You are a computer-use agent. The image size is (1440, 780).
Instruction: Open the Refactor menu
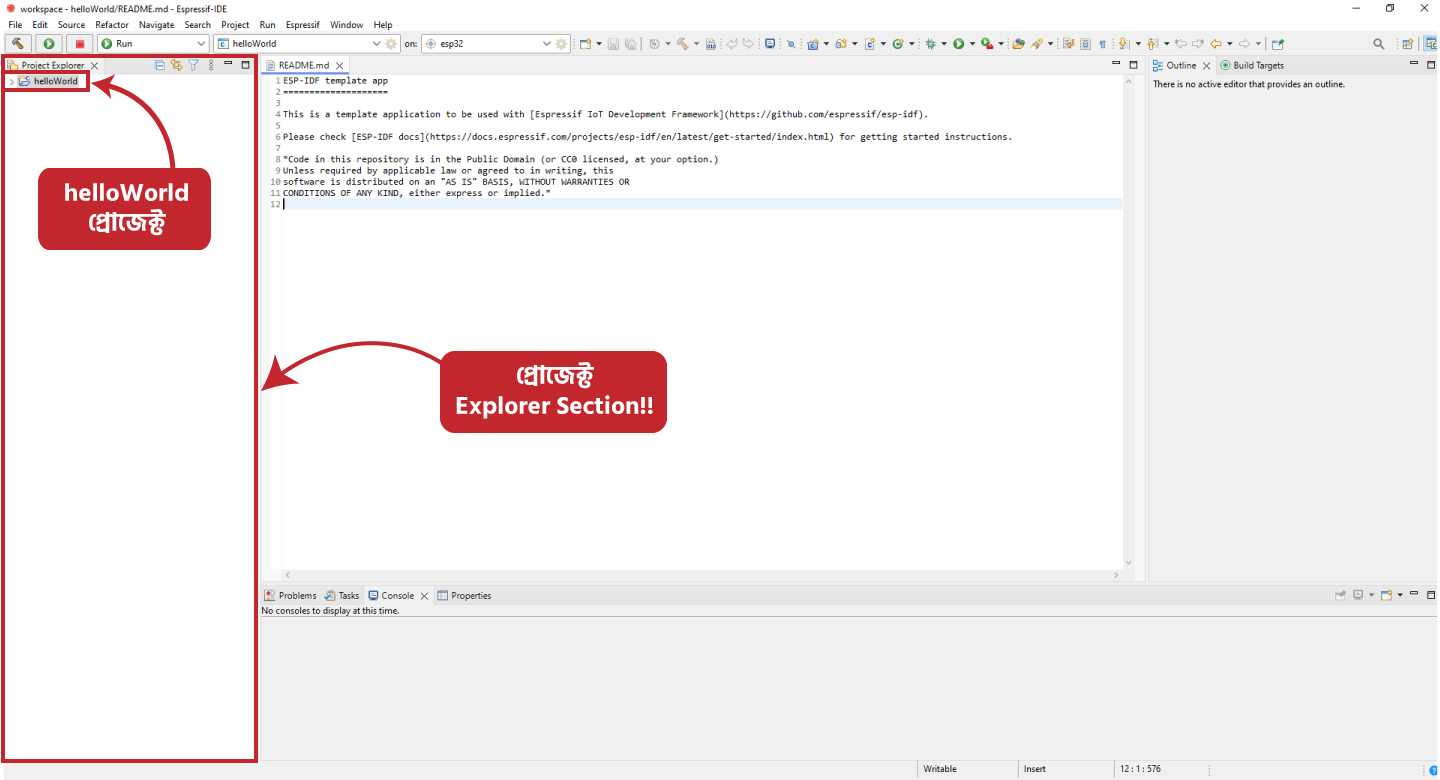click(112, 24)
